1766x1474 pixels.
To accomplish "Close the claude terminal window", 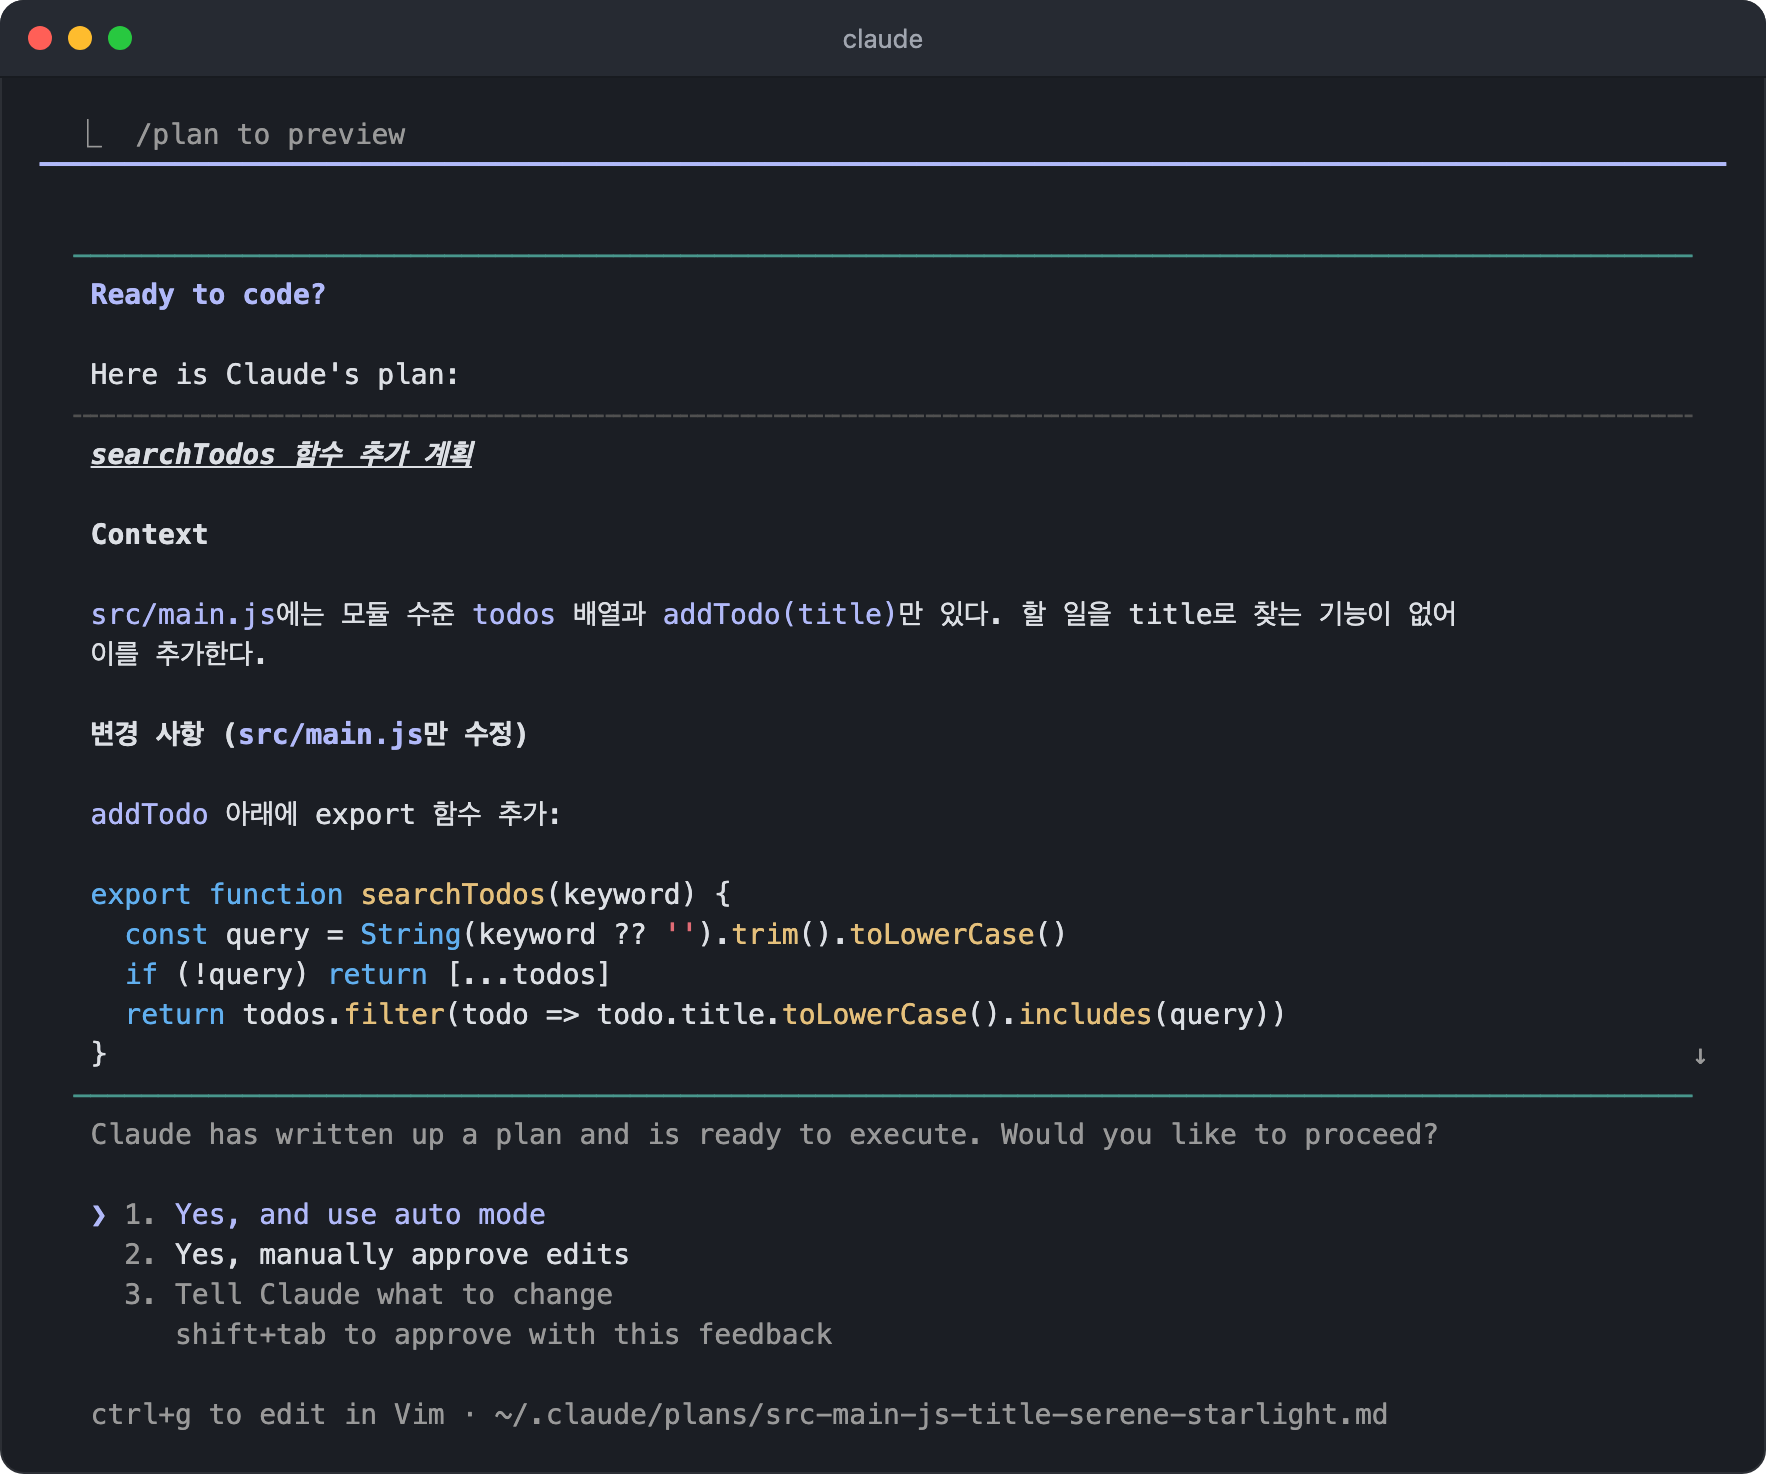I will (x=40, y=38).
